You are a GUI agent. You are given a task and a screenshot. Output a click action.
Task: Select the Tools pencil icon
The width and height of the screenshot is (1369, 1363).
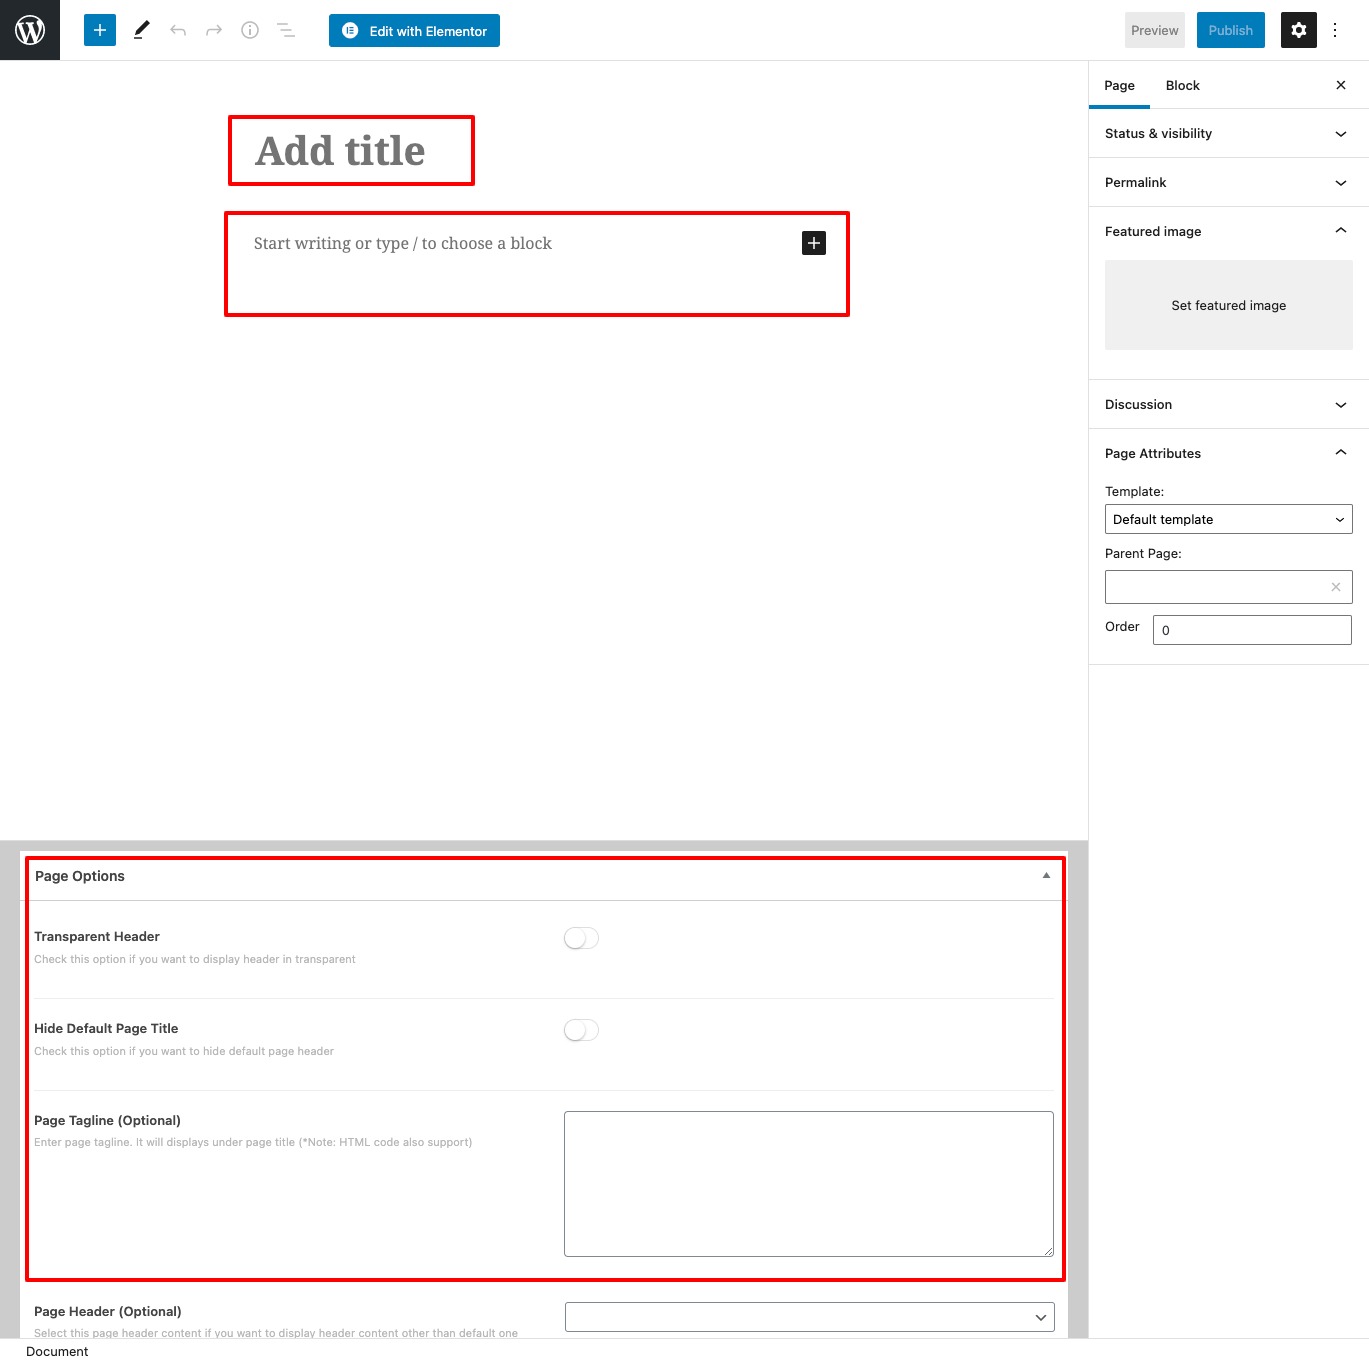(x=140, y=30)
